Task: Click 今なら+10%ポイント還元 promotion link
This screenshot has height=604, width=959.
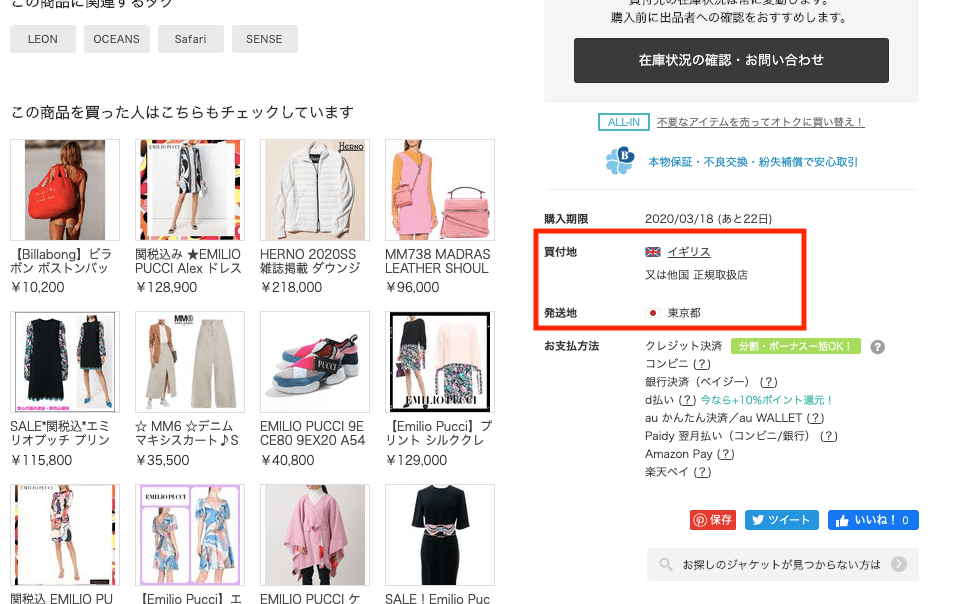Action: 767,400
